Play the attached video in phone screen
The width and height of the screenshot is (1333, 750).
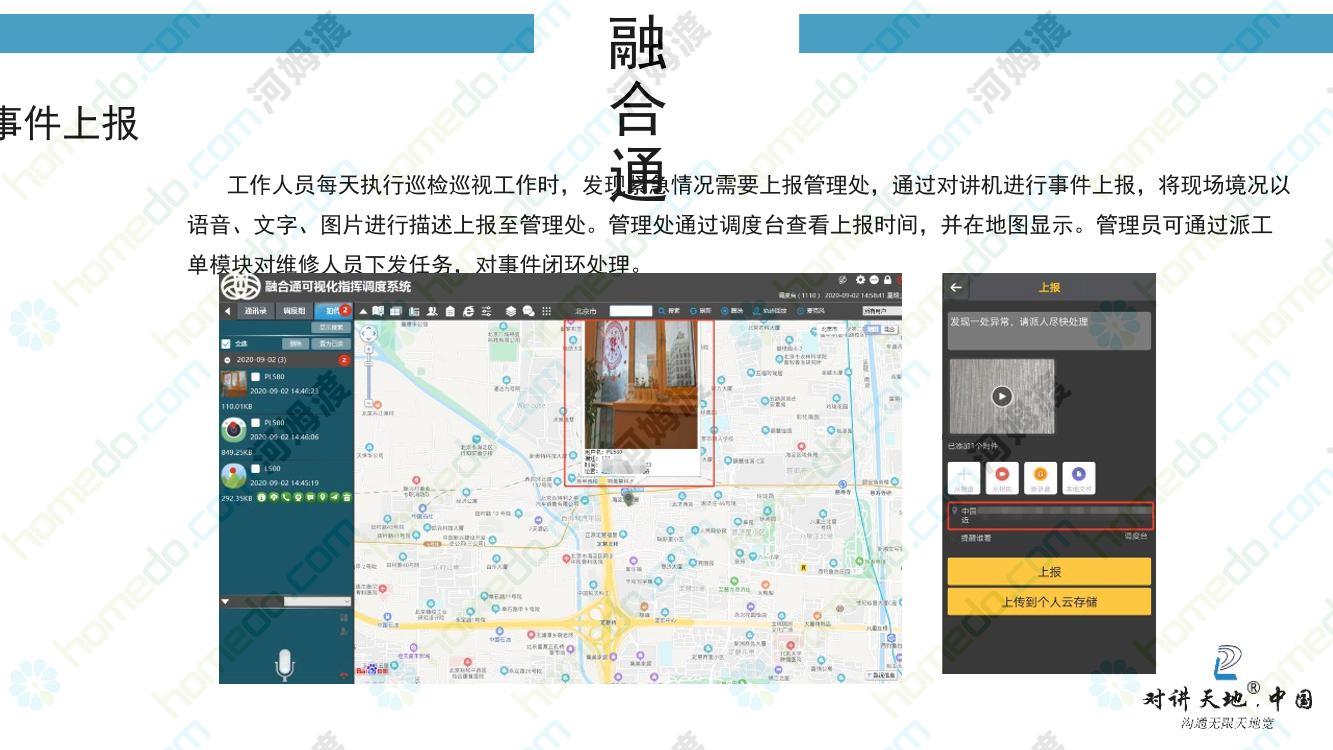[x=1002, y=396]
